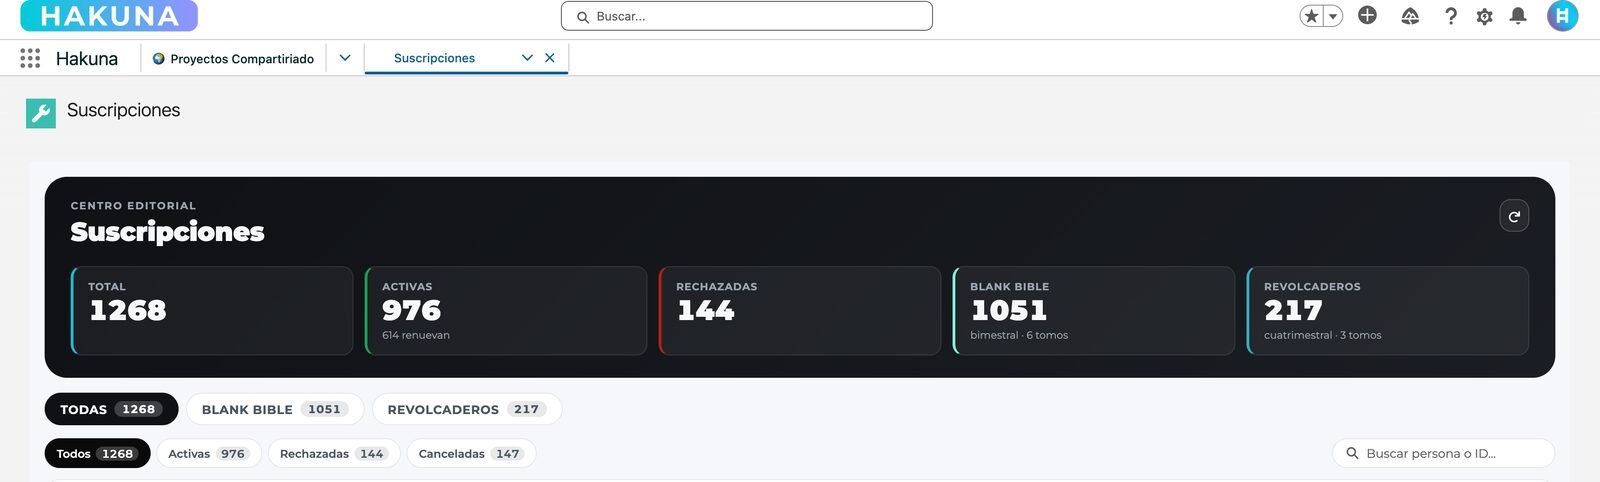1600x482 pixels.
Task: Click the bimestral · 6 tomos text
Action: tap(1019, 335)
